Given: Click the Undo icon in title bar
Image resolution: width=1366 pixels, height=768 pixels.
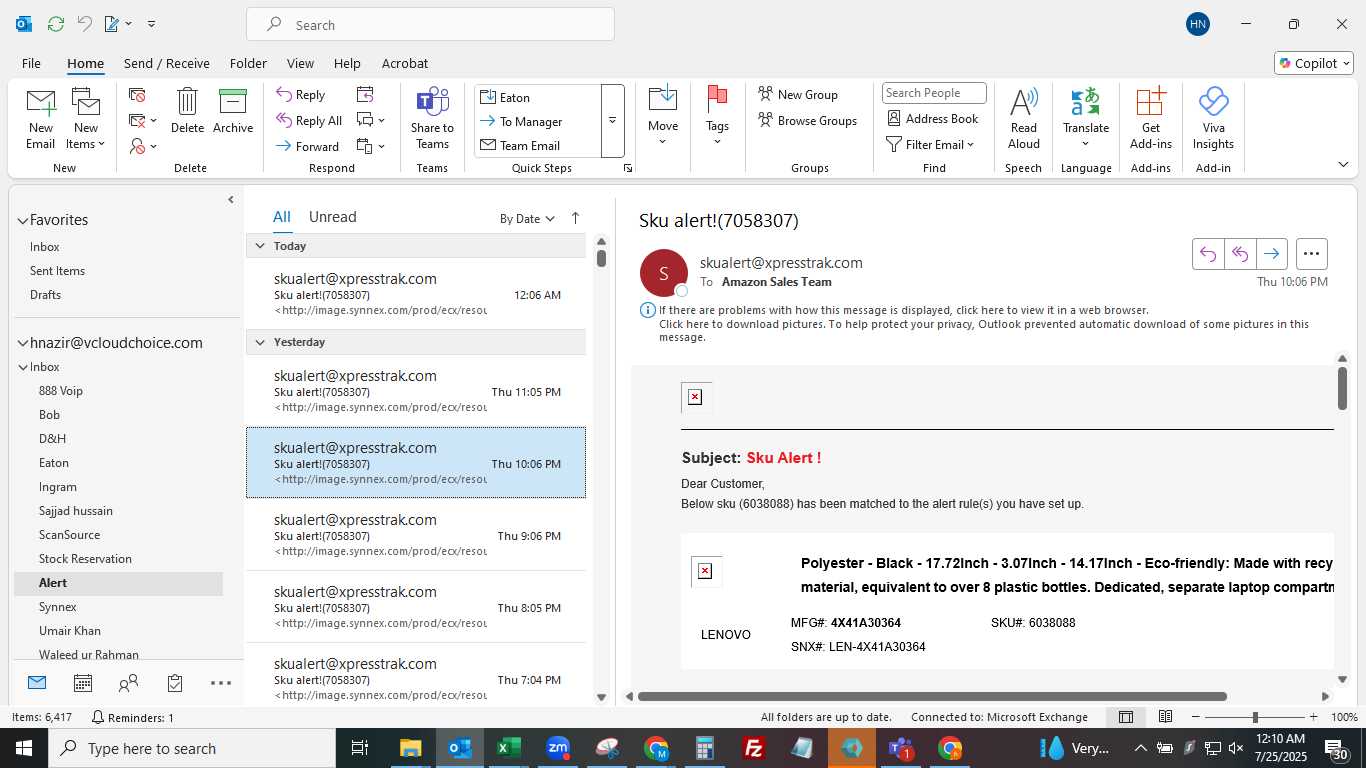Looking at the screenshot, I should [x=85, y=24].
